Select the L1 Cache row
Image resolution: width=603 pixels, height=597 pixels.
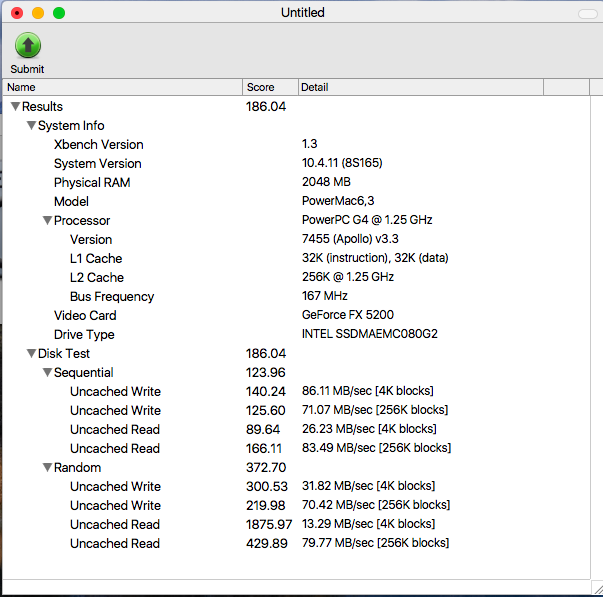pos(296,258)
